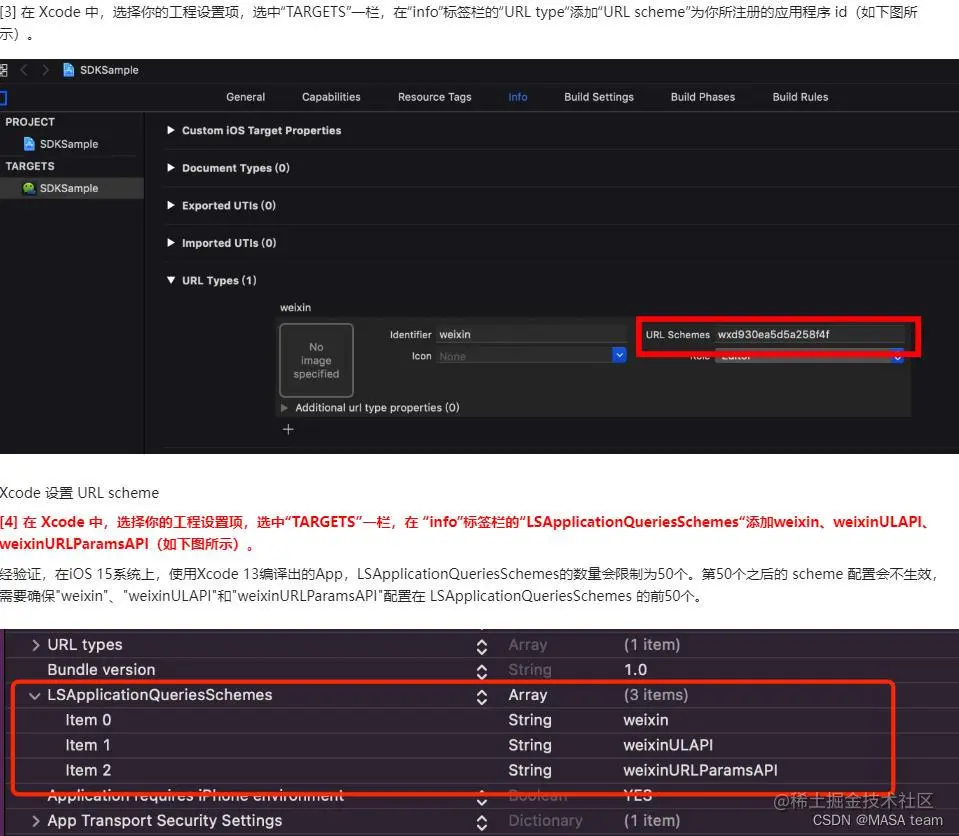Expand the Document Types section
Image resolution: width=959 pixels, height=836 pixels.
point(171,168)
